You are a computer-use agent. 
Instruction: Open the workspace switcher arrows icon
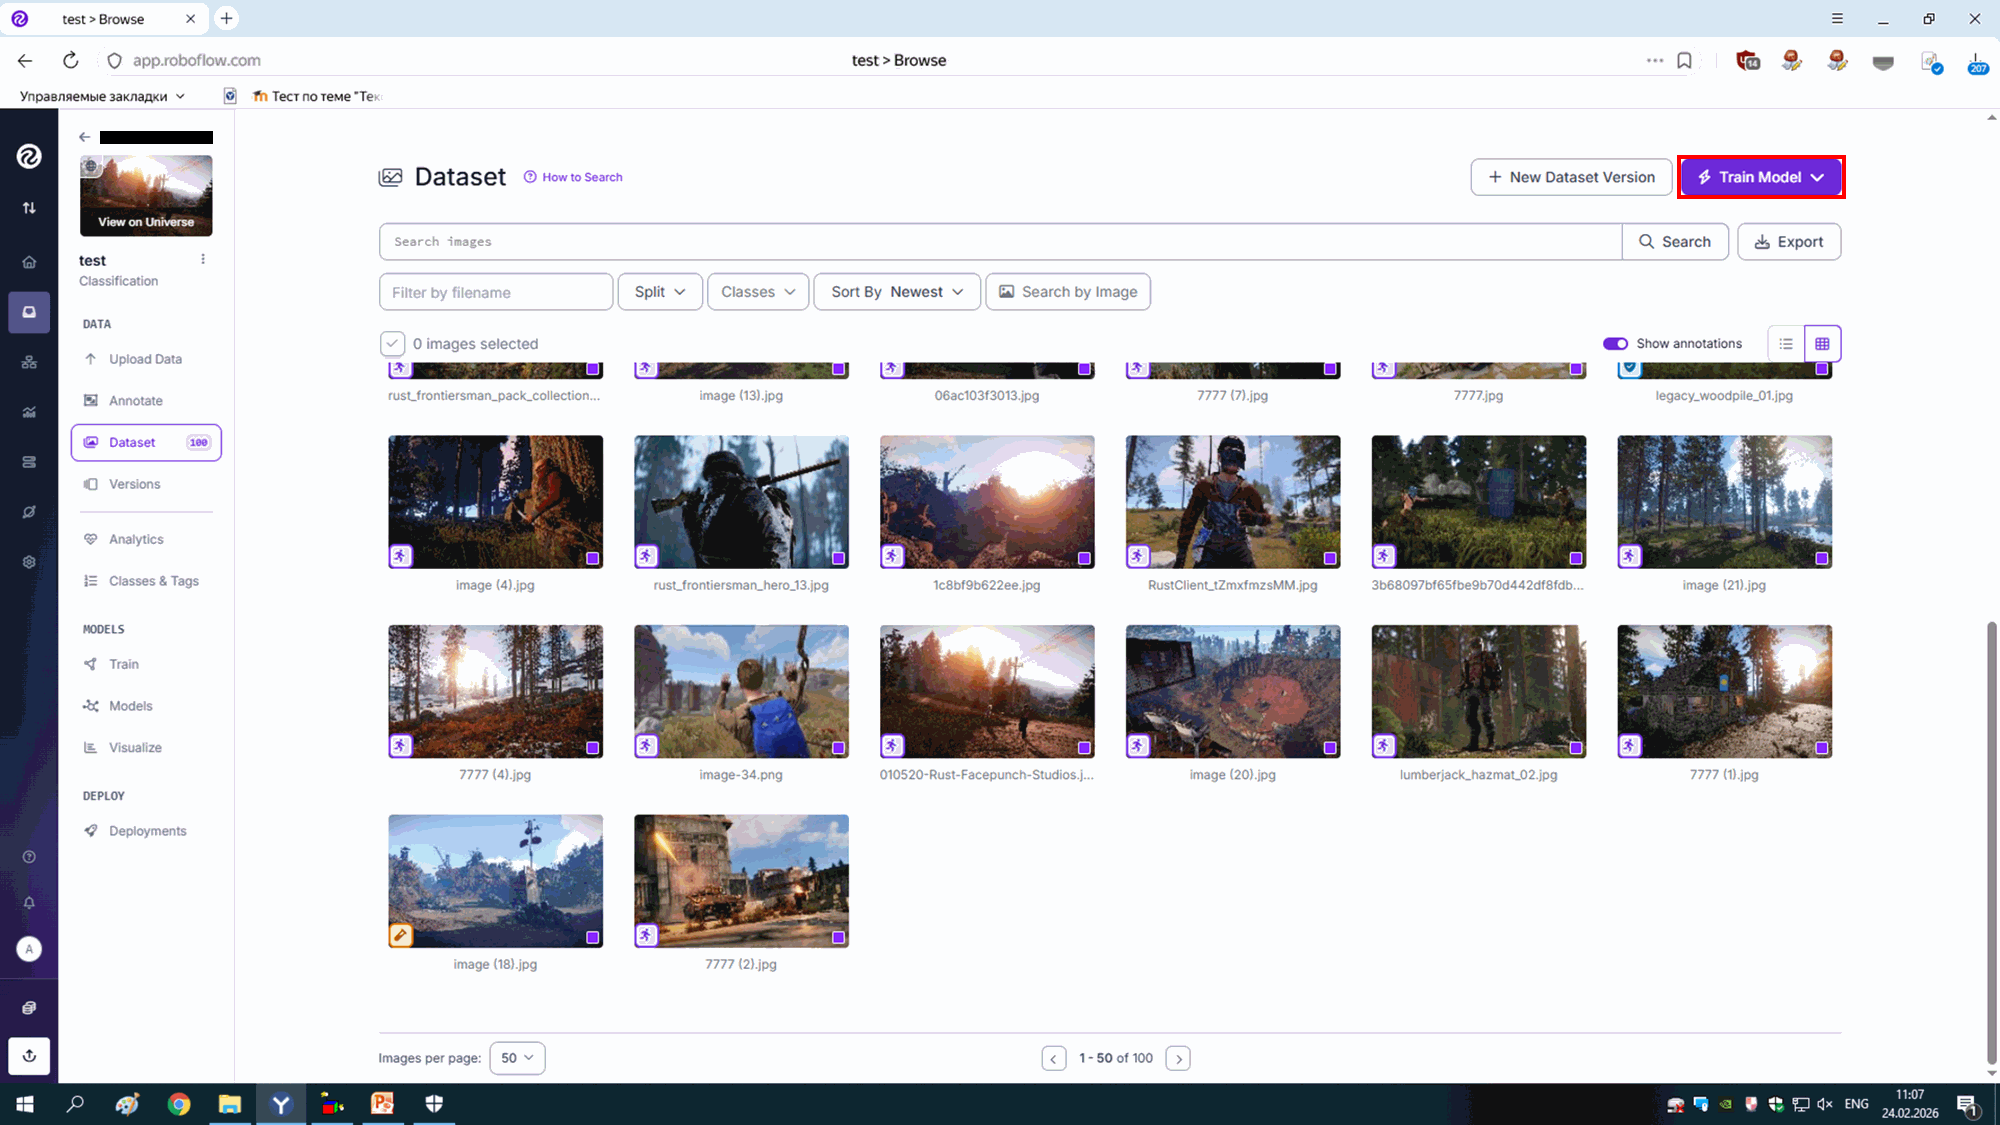(x=29, y=208)
